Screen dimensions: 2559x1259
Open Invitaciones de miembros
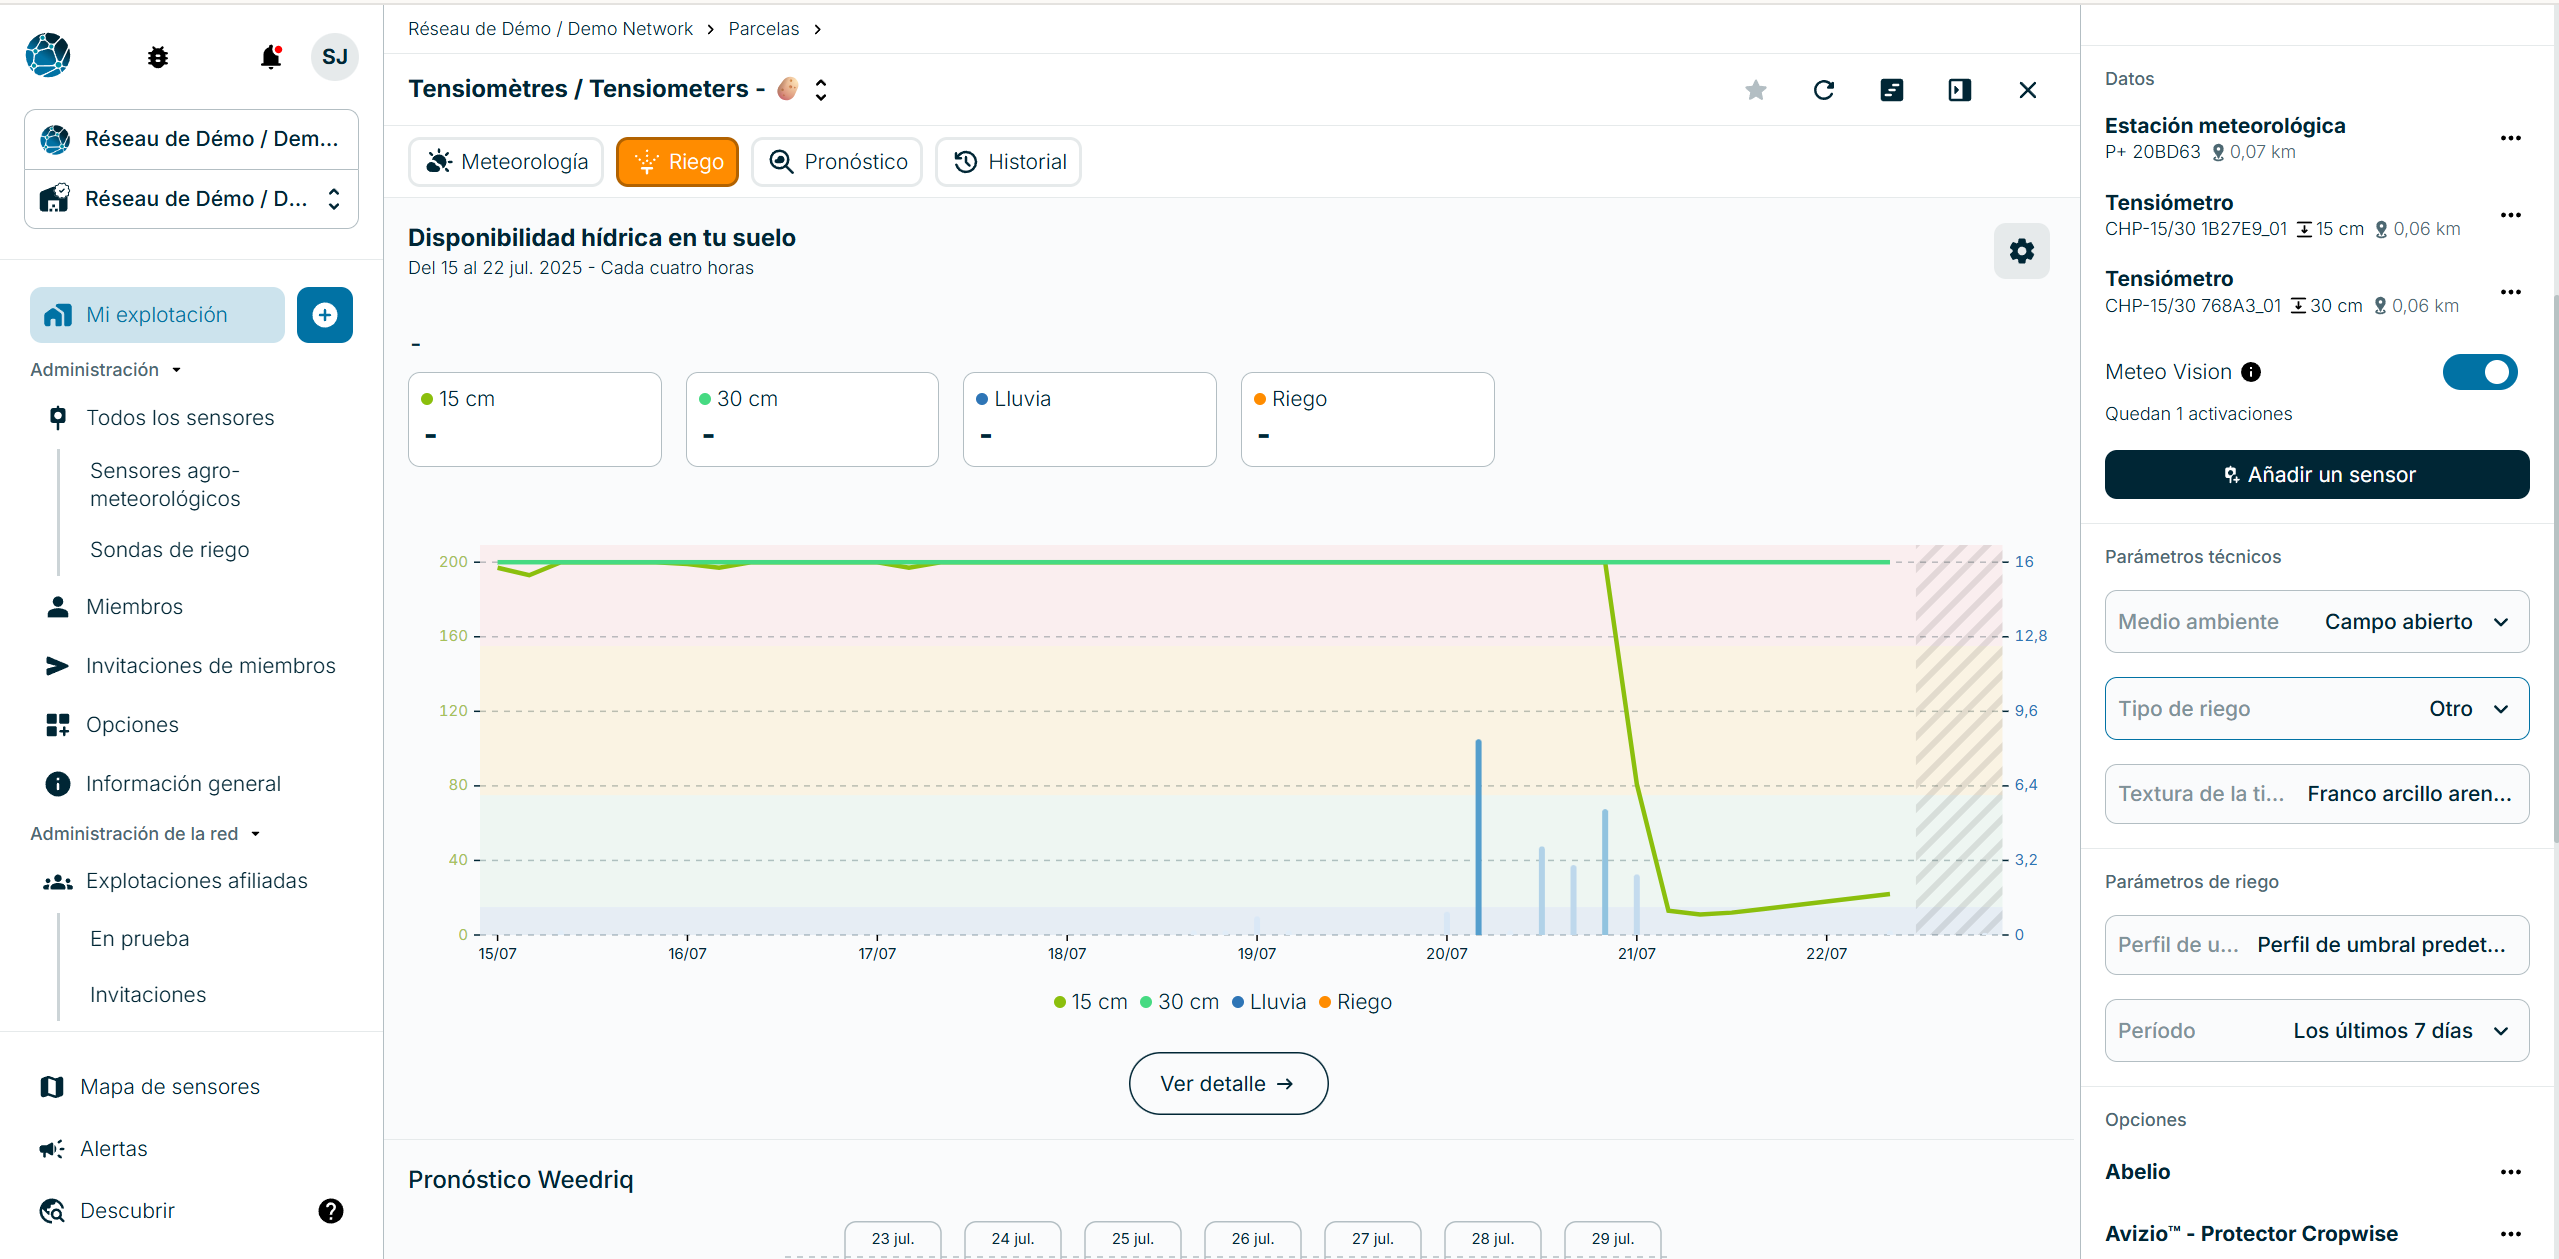tap(210, 666)
